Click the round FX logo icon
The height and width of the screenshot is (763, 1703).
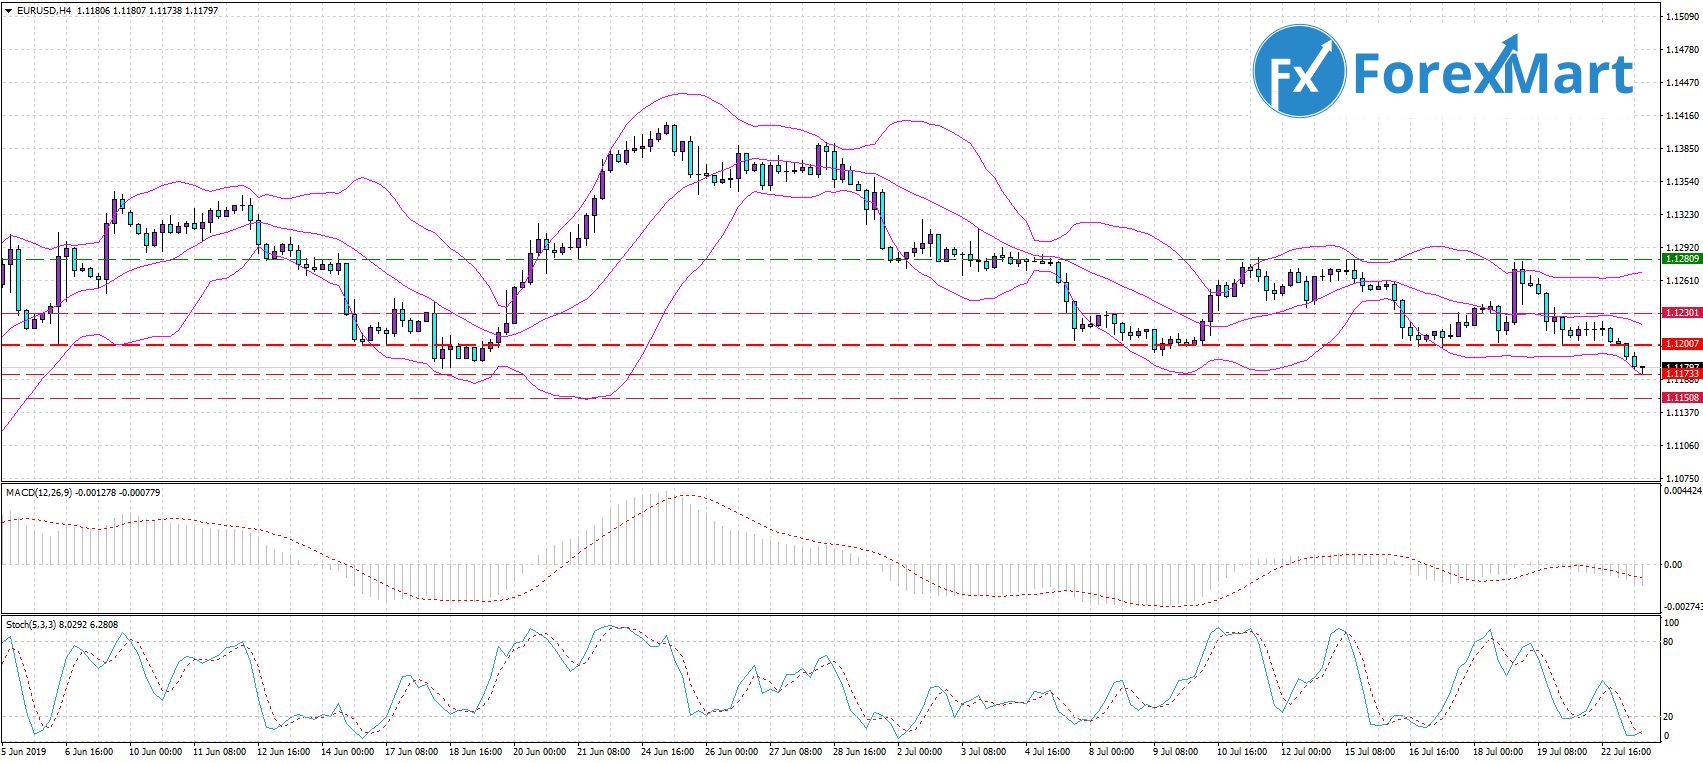coord(1299,71)
